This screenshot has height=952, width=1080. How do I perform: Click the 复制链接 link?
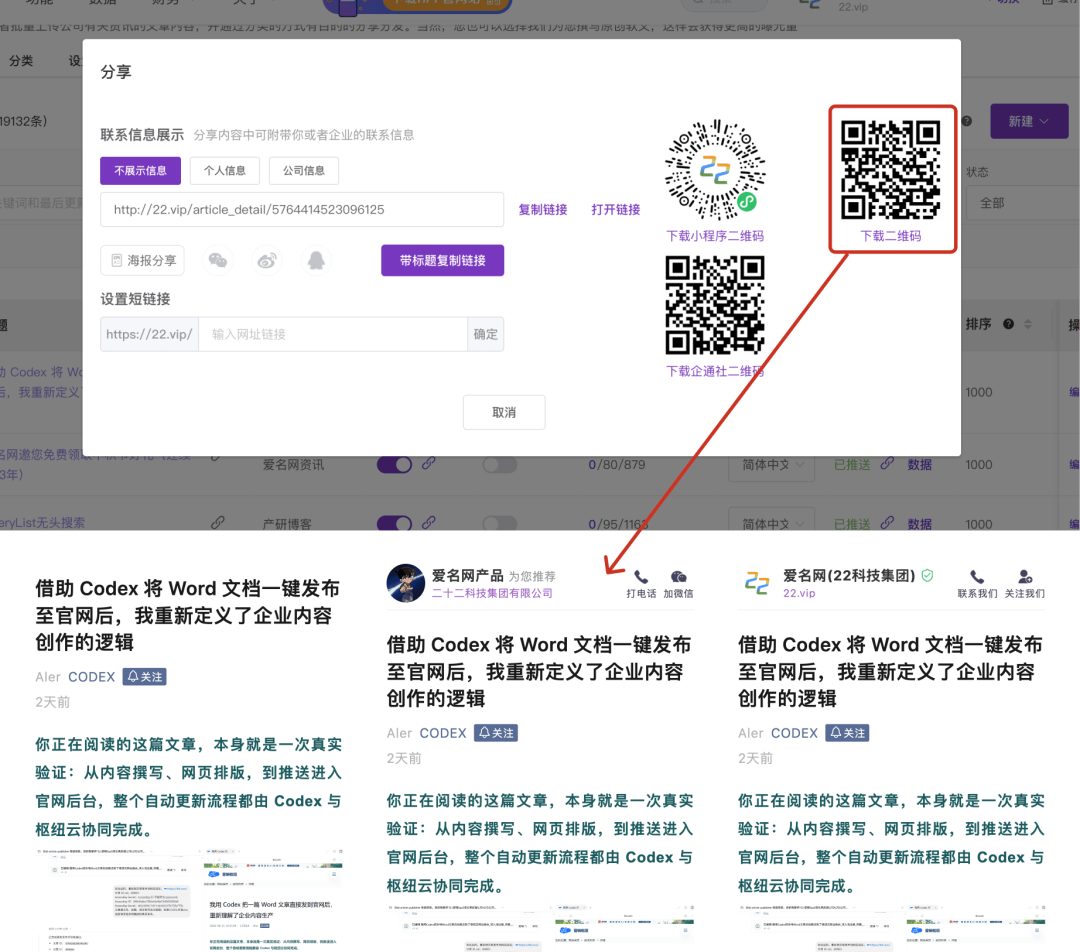coord(543,209)
